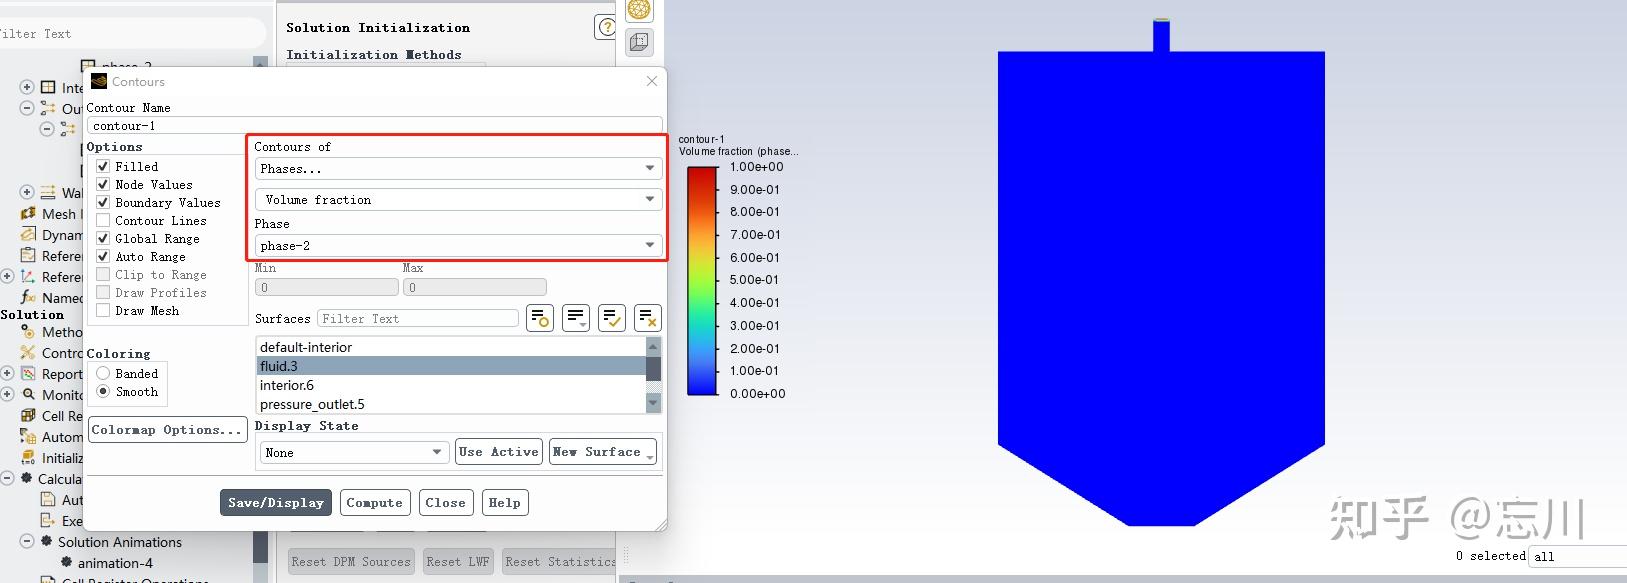Click the contour color legend bar

click(x=702, y=281)
